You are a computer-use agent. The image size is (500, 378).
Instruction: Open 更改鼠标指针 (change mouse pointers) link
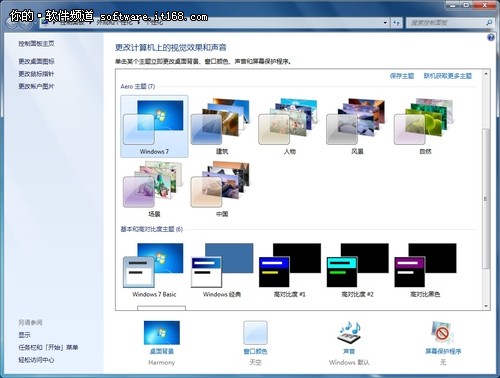click(36, 74)
